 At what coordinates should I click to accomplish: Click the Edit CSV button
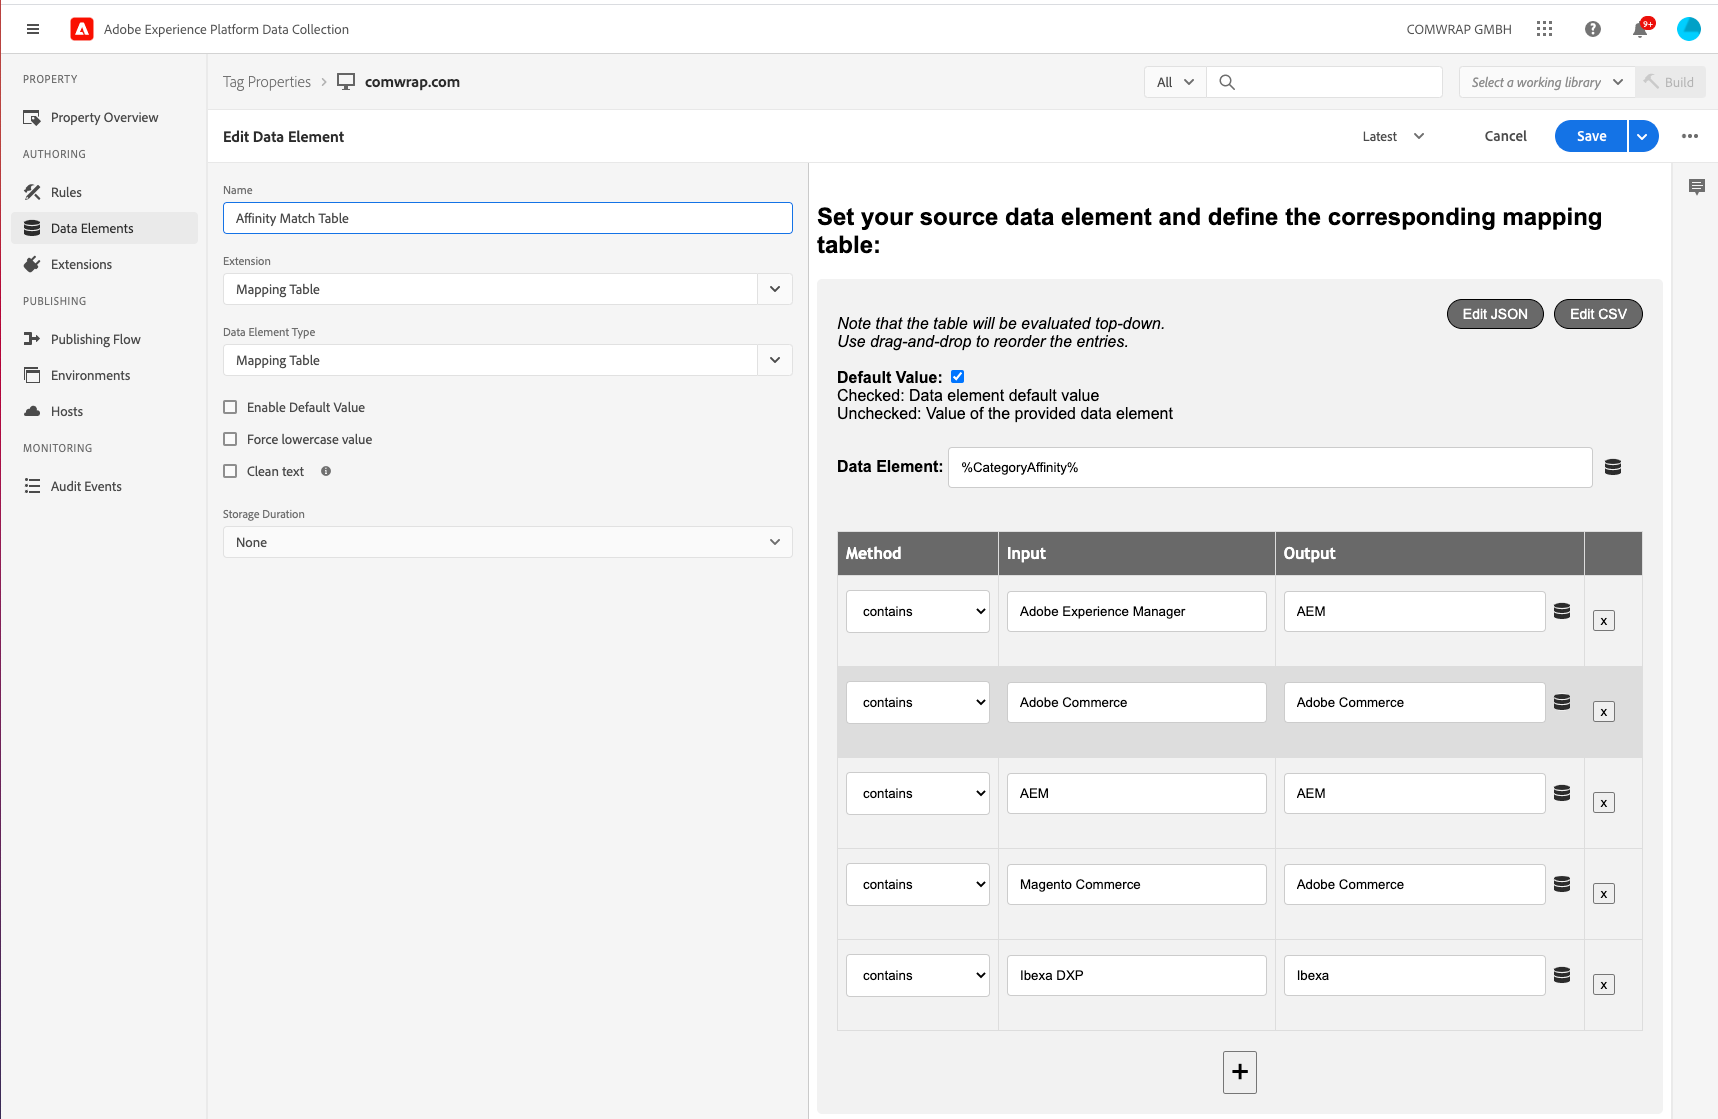(x=1598, y=314)
